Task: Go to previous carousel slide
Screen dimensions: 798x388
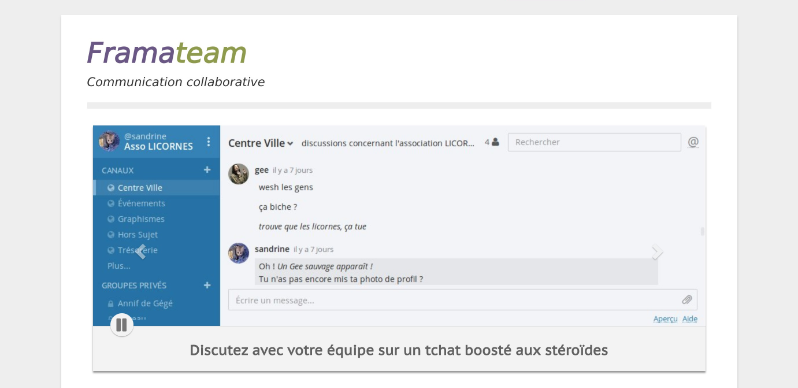Action: coord(140,251)
